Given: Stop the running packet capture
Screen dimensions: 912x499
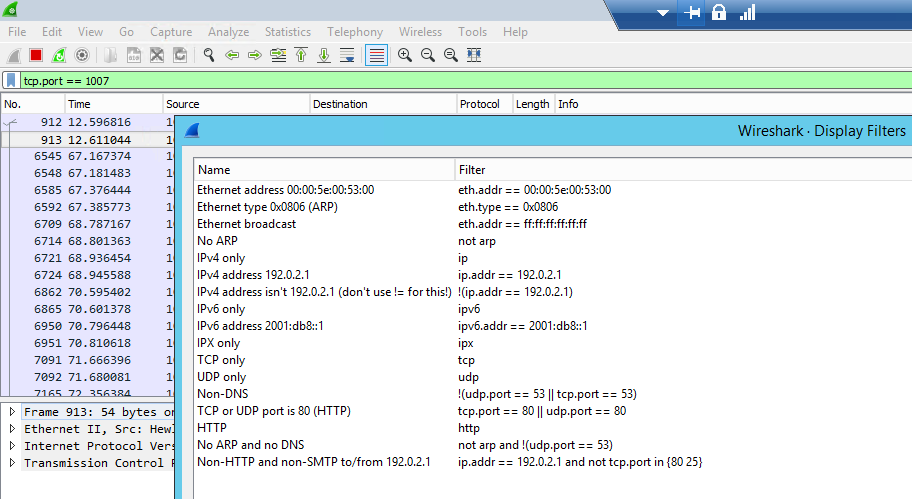Looking at the screenshot, I should pos(36,55).
